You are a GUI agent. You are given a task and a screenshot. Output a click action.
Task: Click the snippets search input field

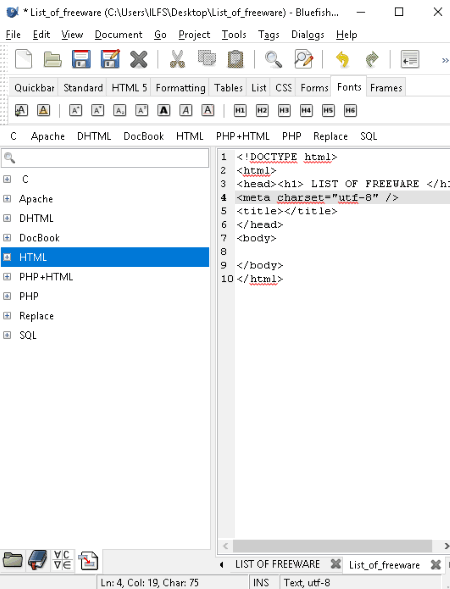pos(105,158)
